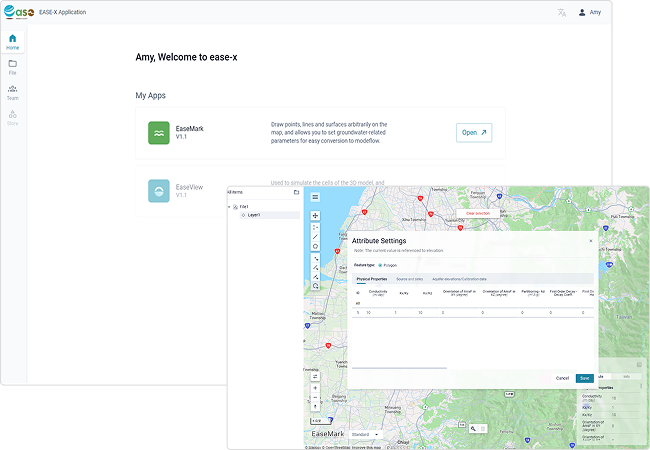Open Aquifer elevations/Calibration data tab
650x450 pixels.
[459, 279]
